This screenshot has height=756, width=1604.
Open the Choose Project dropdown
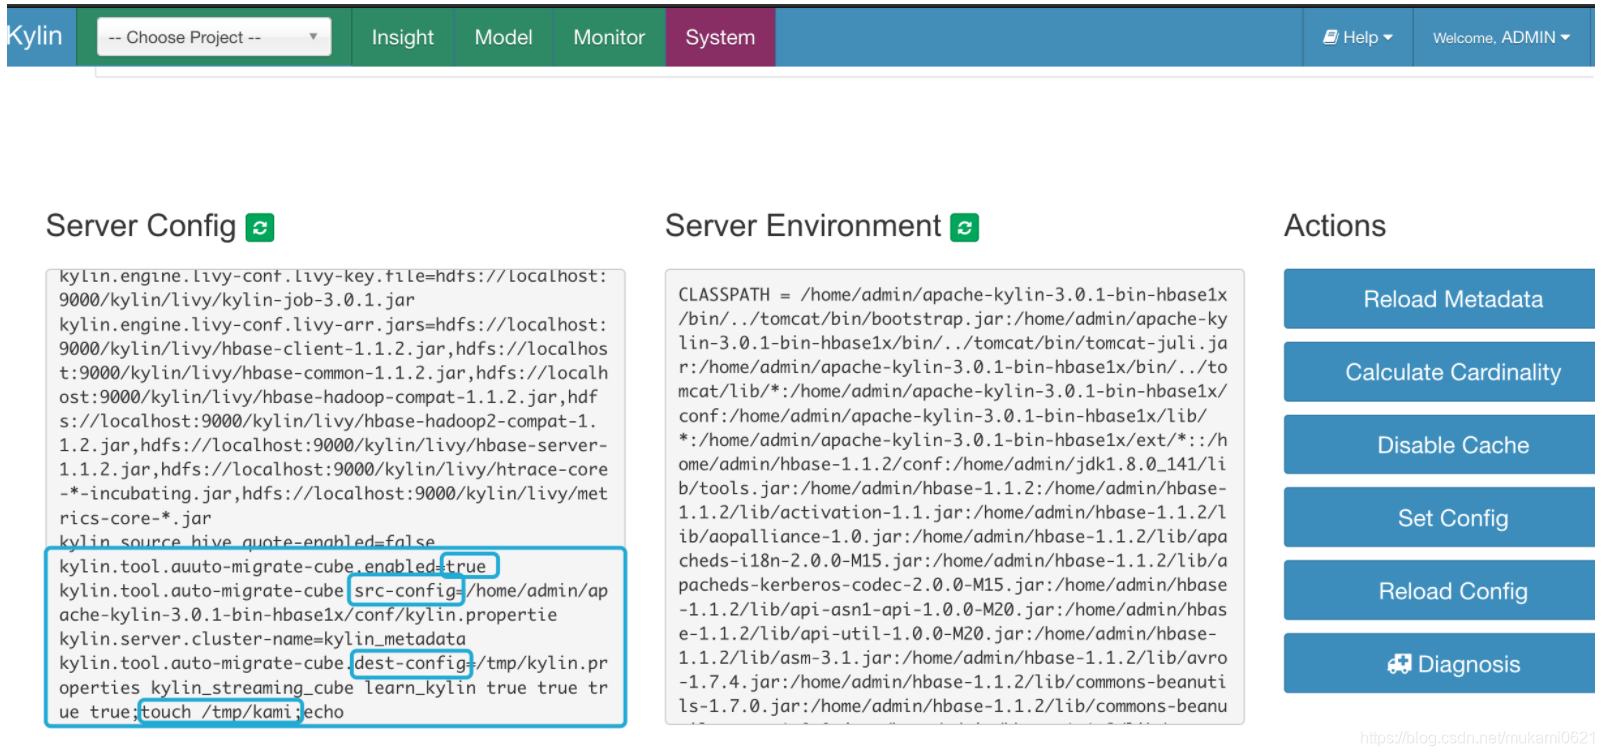(214, 37)
